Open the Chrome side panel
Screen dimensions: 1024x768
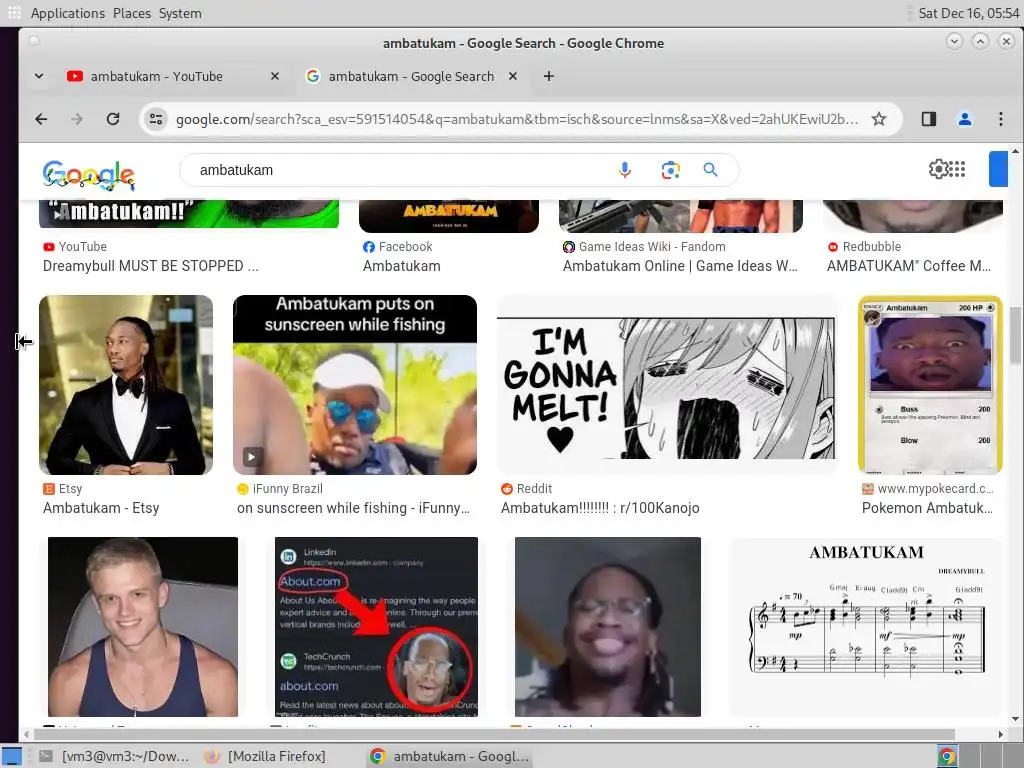(x=929, y=119)
